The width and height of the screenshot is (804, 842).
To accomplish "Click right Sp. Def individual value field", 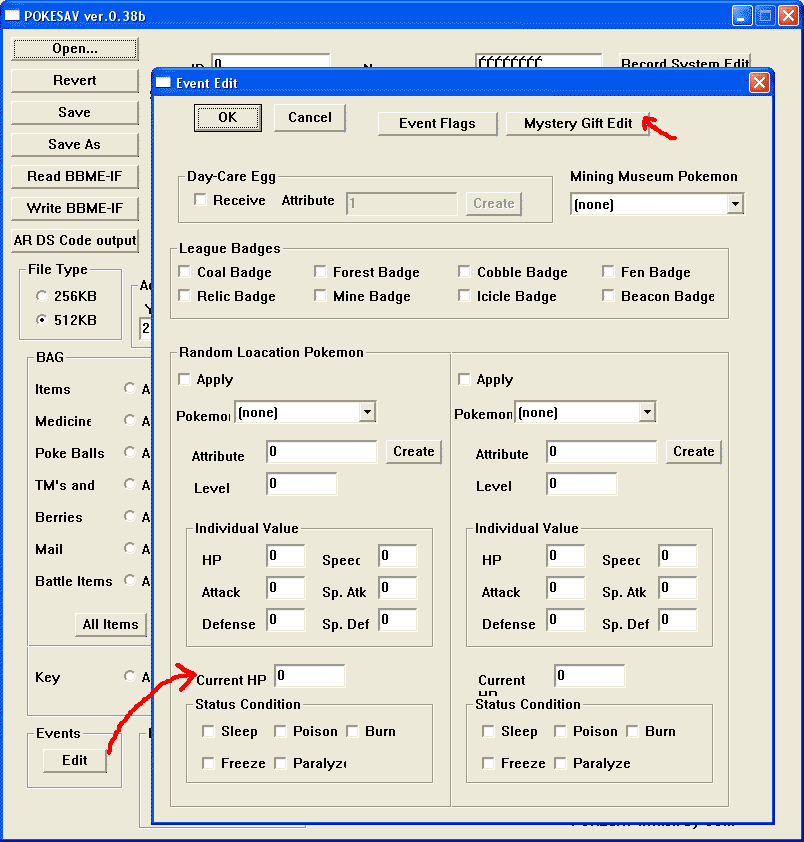I will 678,620.
